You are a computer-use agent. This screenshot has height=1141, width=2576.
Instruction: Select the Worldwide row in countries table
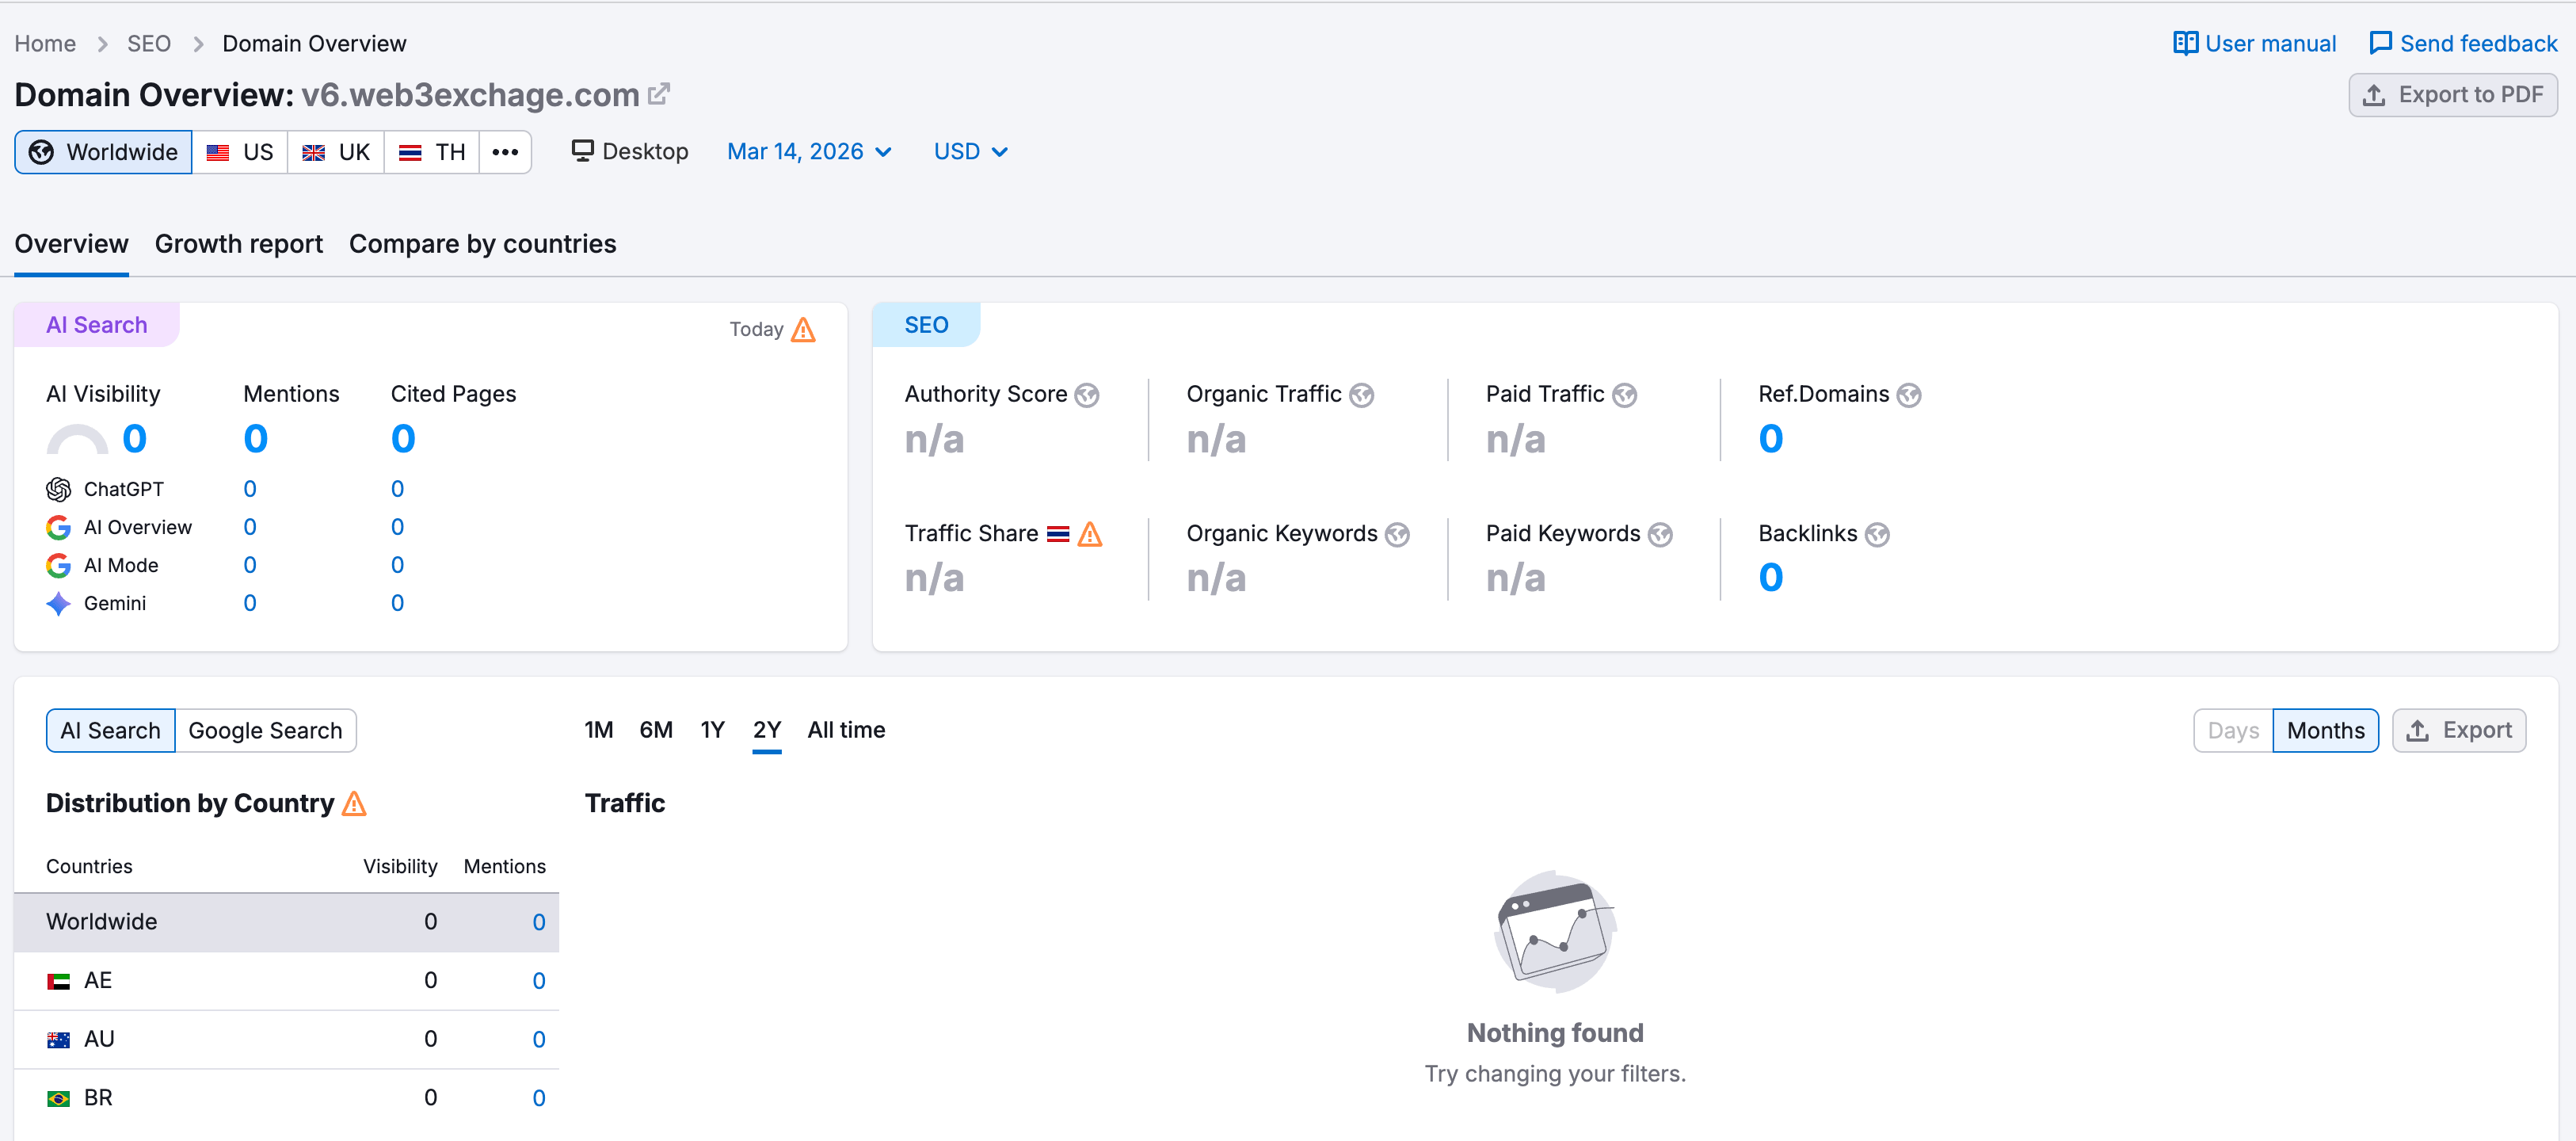(286, 922)
